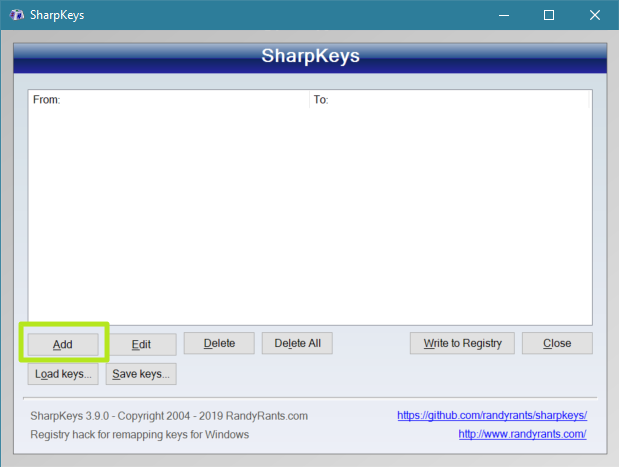The image size is (619, 467).
Task: Click the 'Registry hack for remapping keys' text
Action: click(x=140, y=434)
